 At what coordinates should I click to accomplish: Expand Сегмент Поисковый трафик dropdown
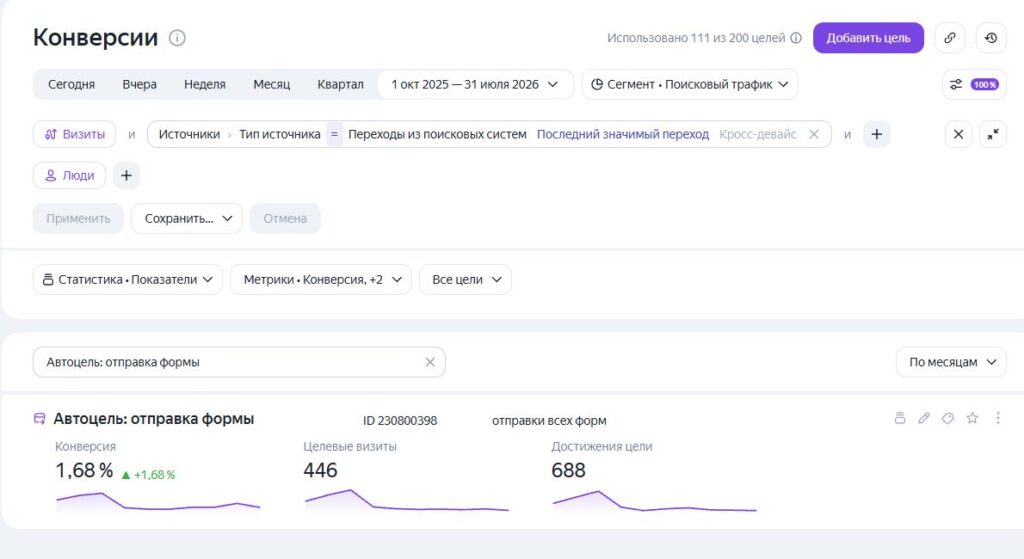(x=690, y=84)
